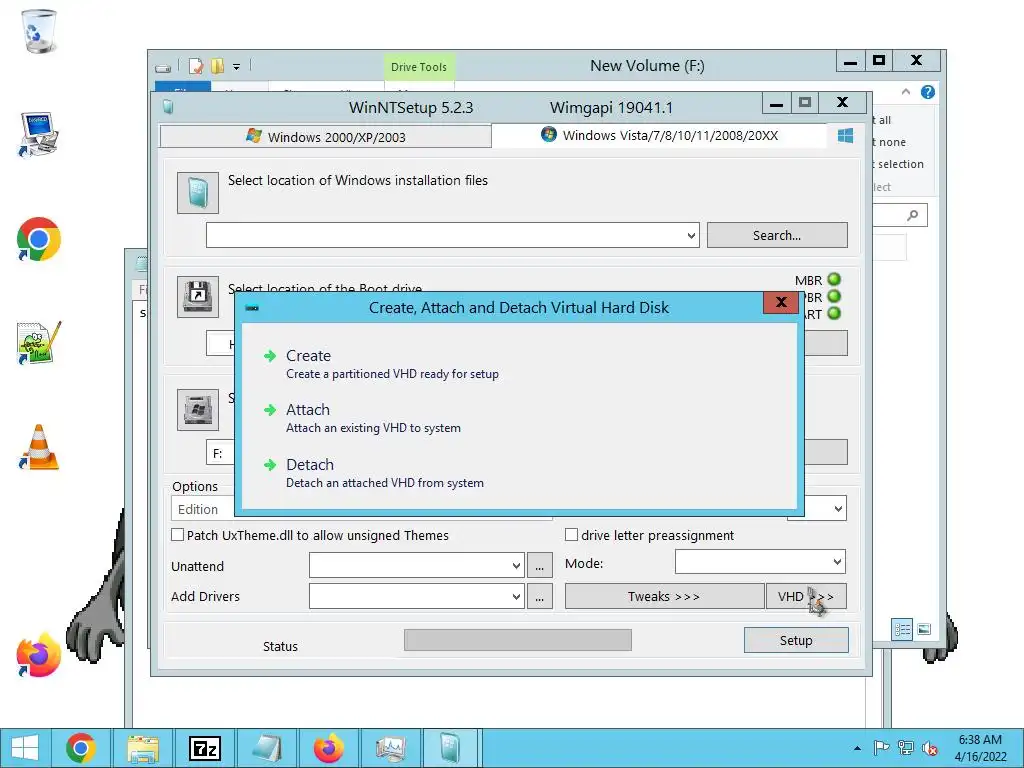Screen dimensions: 1024x768
Task: Click Explorer new folder quick access icon
Action: 217,66
